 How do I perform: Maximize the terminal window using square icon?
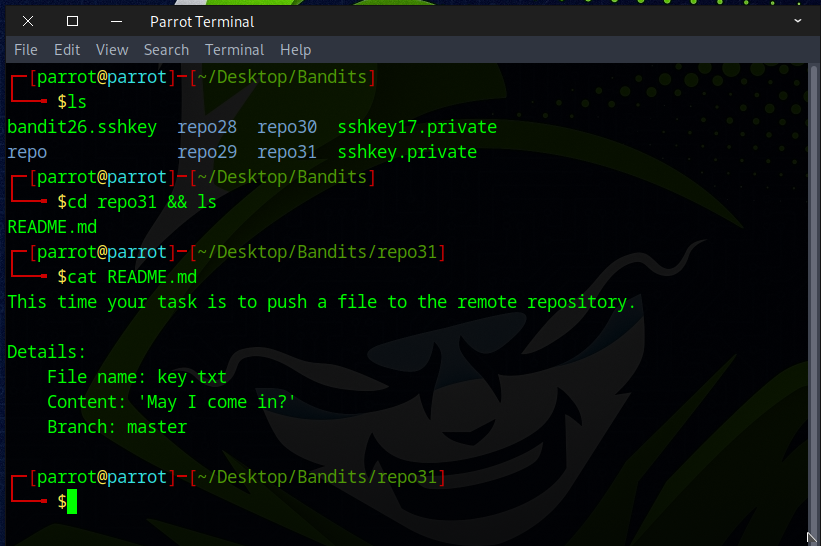click(72, 21)
